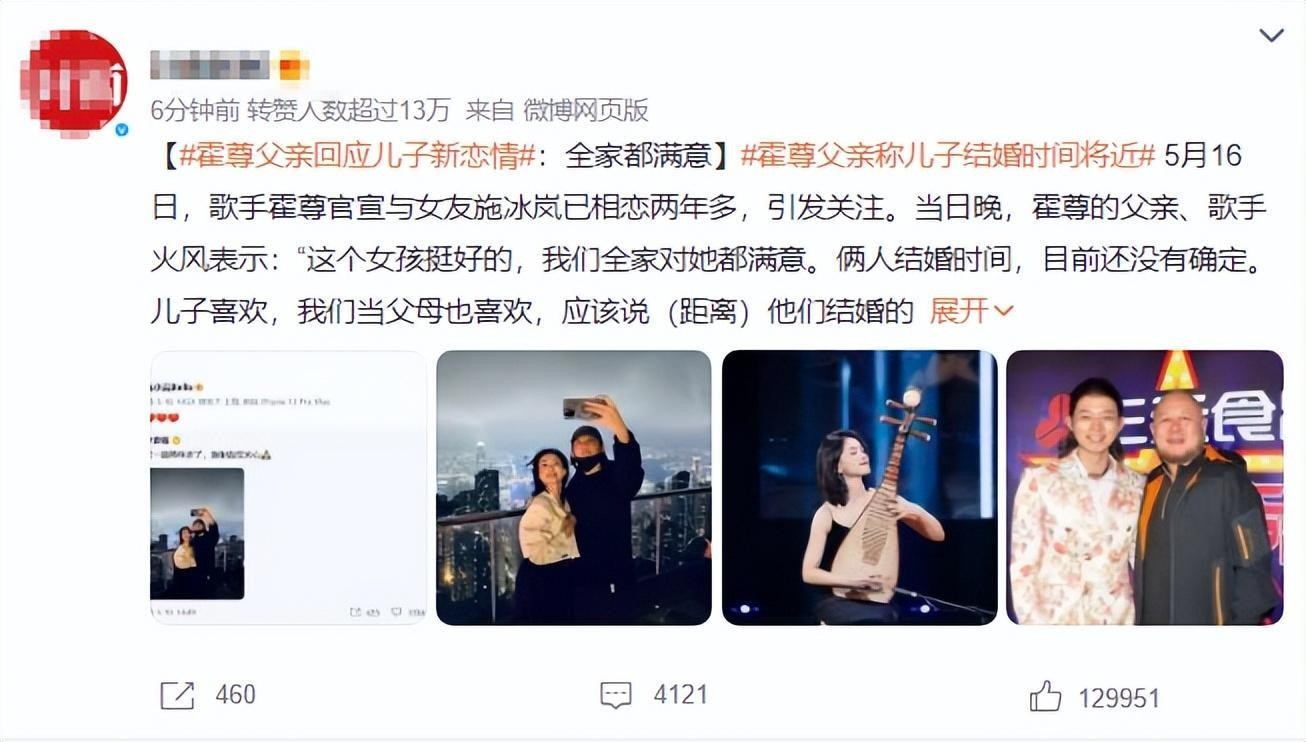Open the post options chevron menu
This screenshot has width=1306, height=742.
click(x=1271, y=36)
